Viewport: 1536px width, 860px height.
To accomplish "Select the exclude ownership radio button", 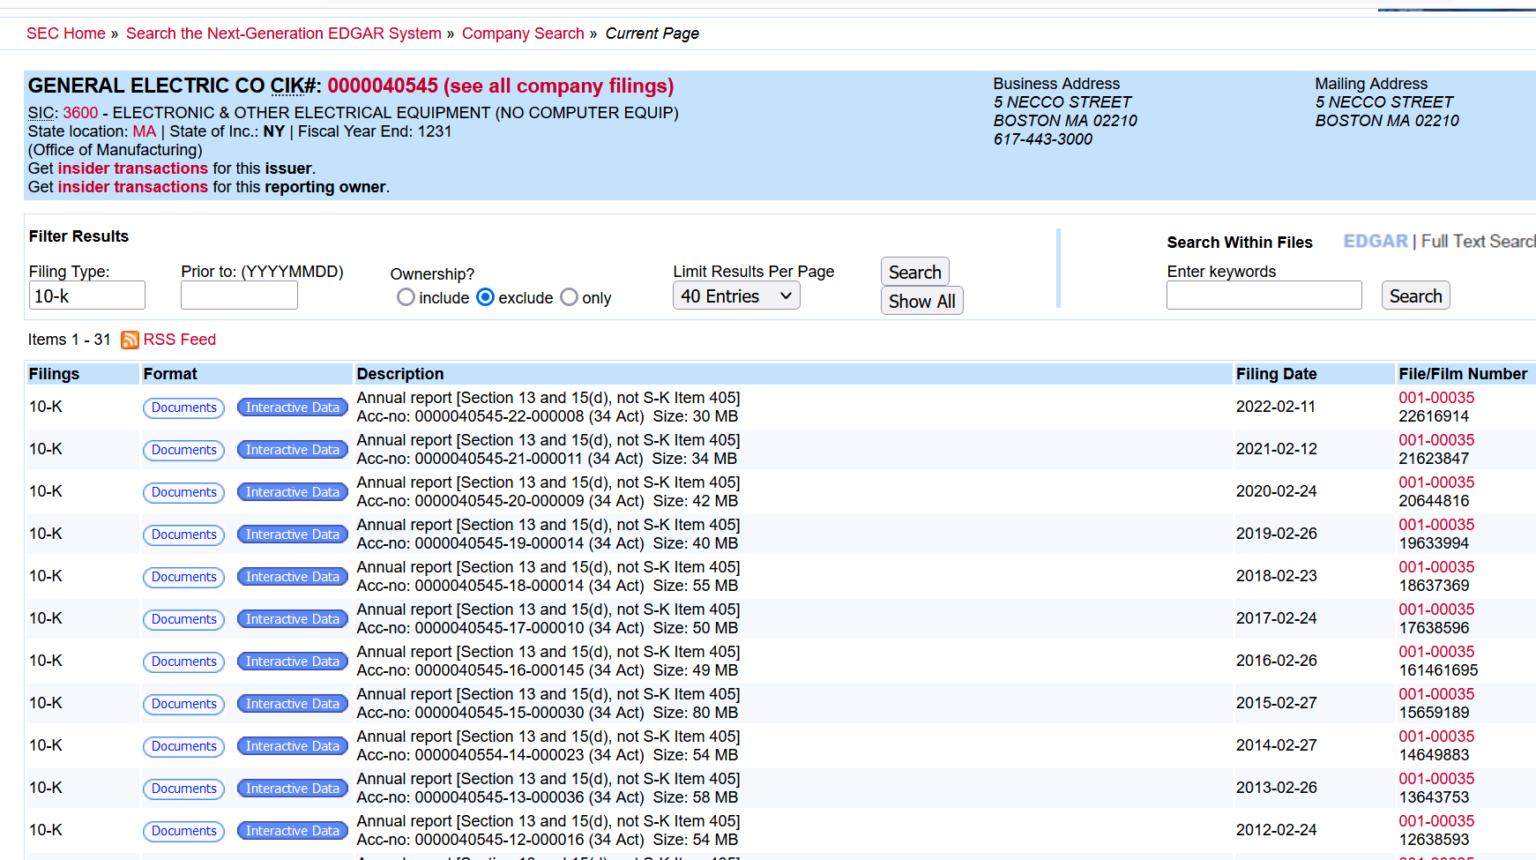I will point(485,296).
